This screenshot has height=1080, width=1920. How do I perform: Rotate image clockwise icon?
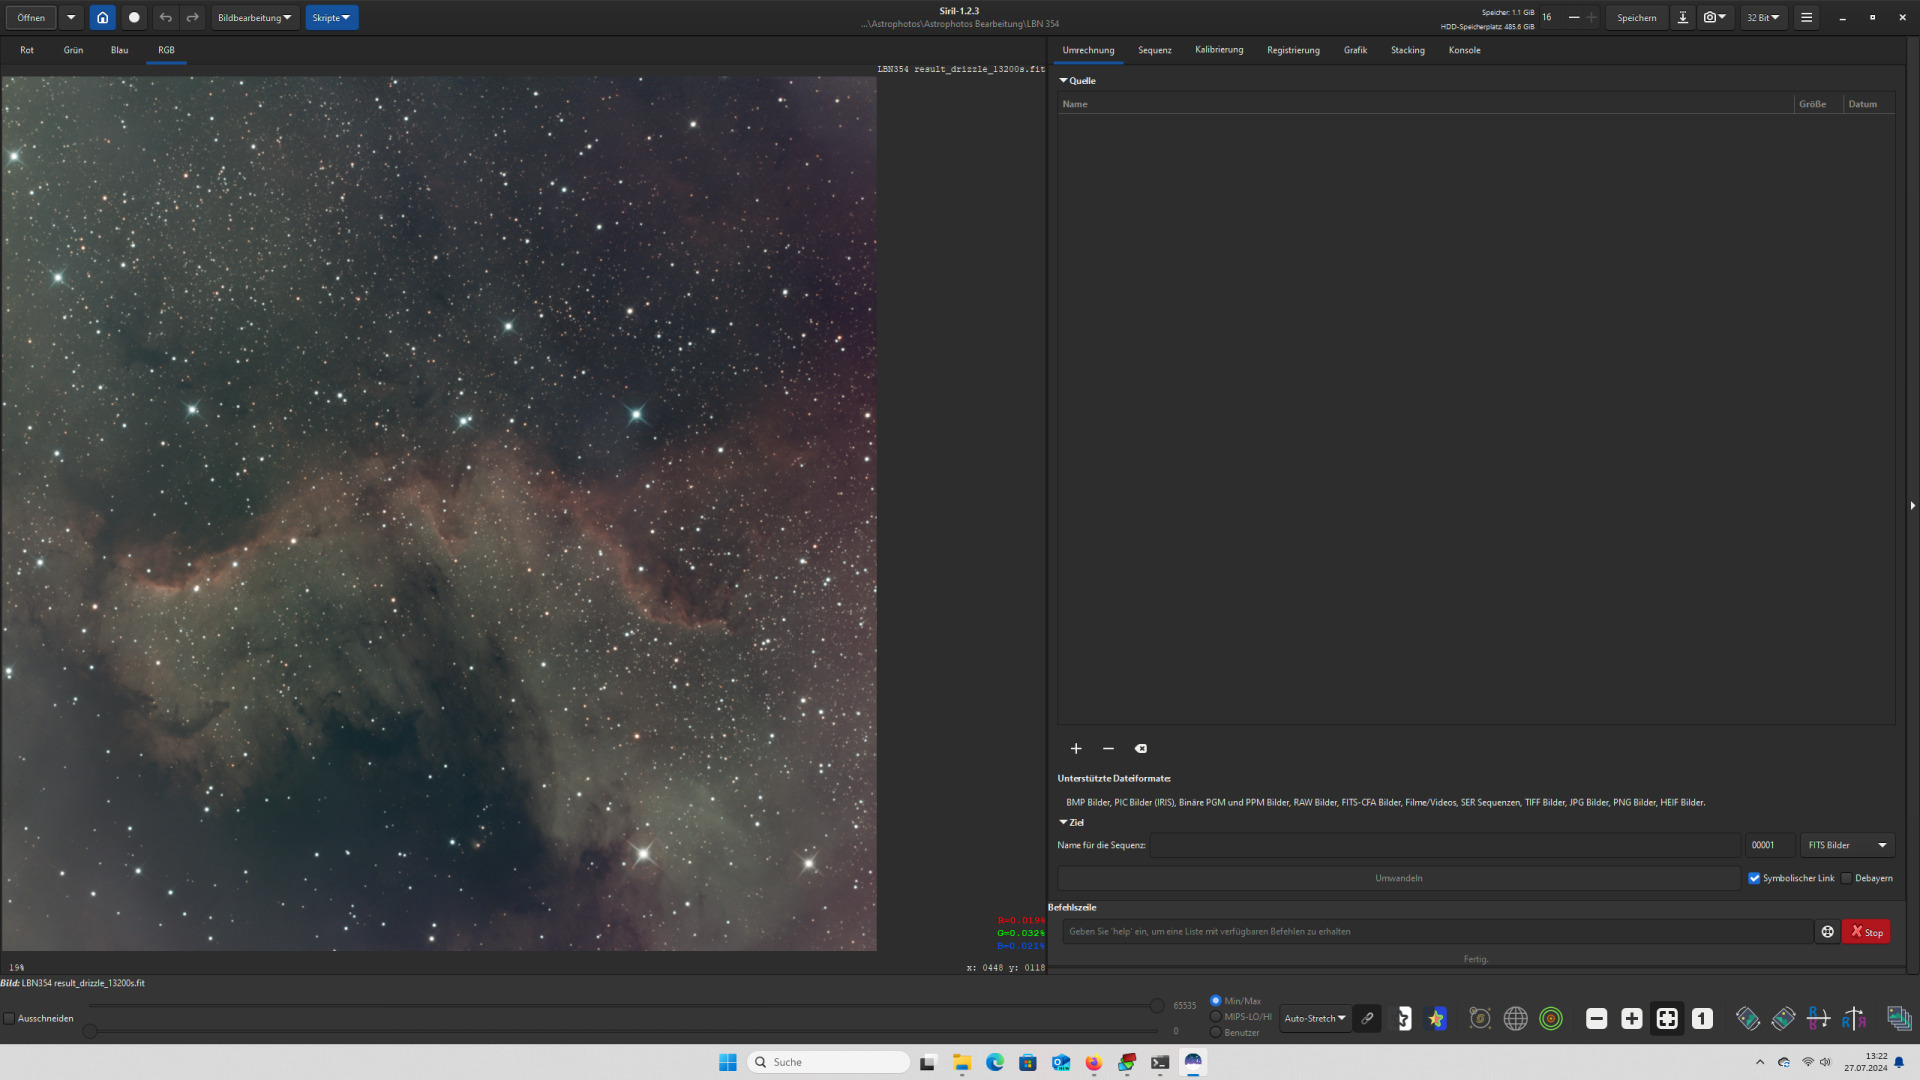point(1783,1018)
